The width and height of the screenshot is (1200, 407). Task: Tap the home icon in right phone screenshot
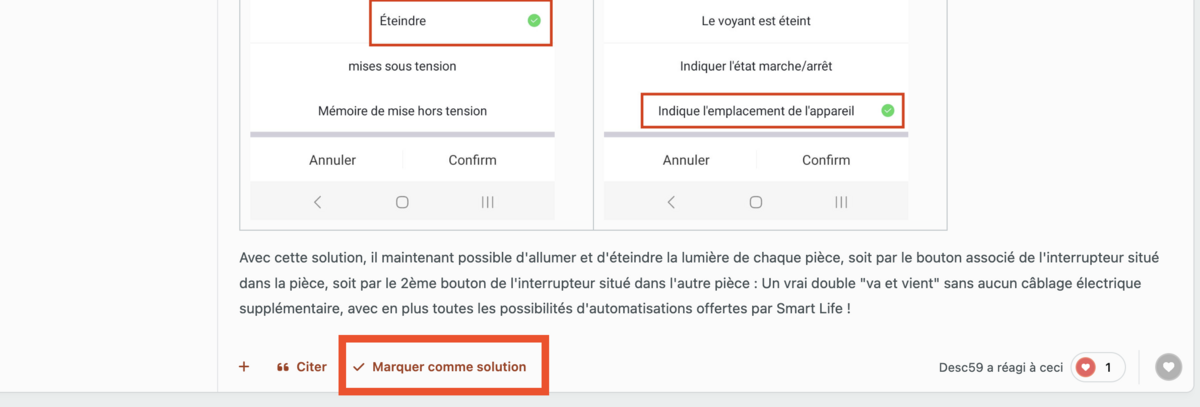(x=756, y=202)
